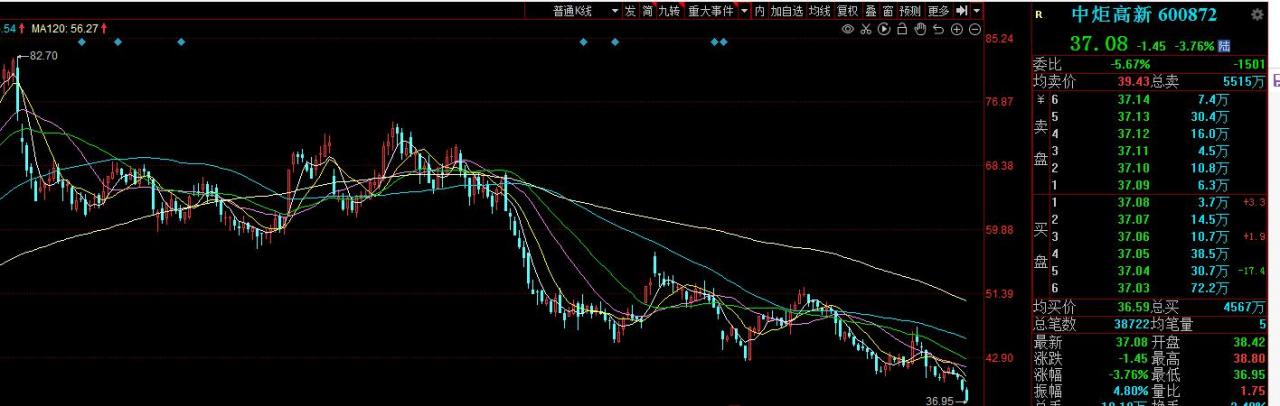Toggle 均线 moving average display
This screenshot has width=1280, height=406.
820,11
